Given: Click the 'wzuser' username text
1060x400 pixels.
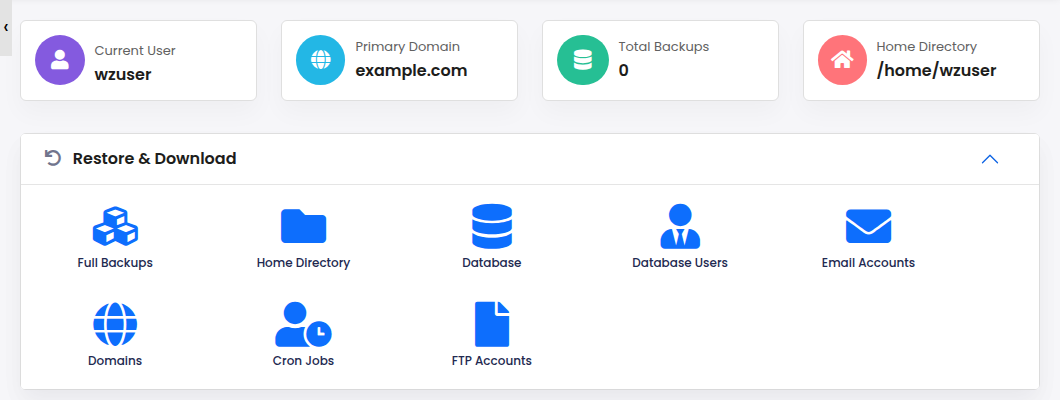Looking at the screenshot, I should coord(123,74).
